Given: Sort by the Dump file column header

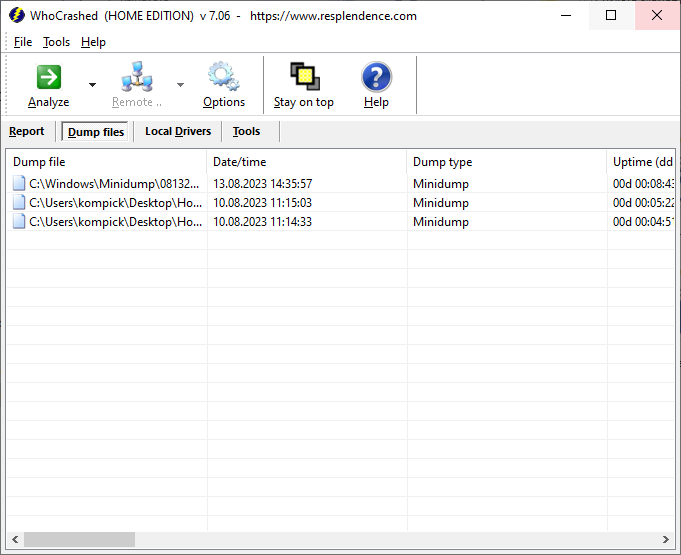Looking at the screenshot, I should 107,162.
